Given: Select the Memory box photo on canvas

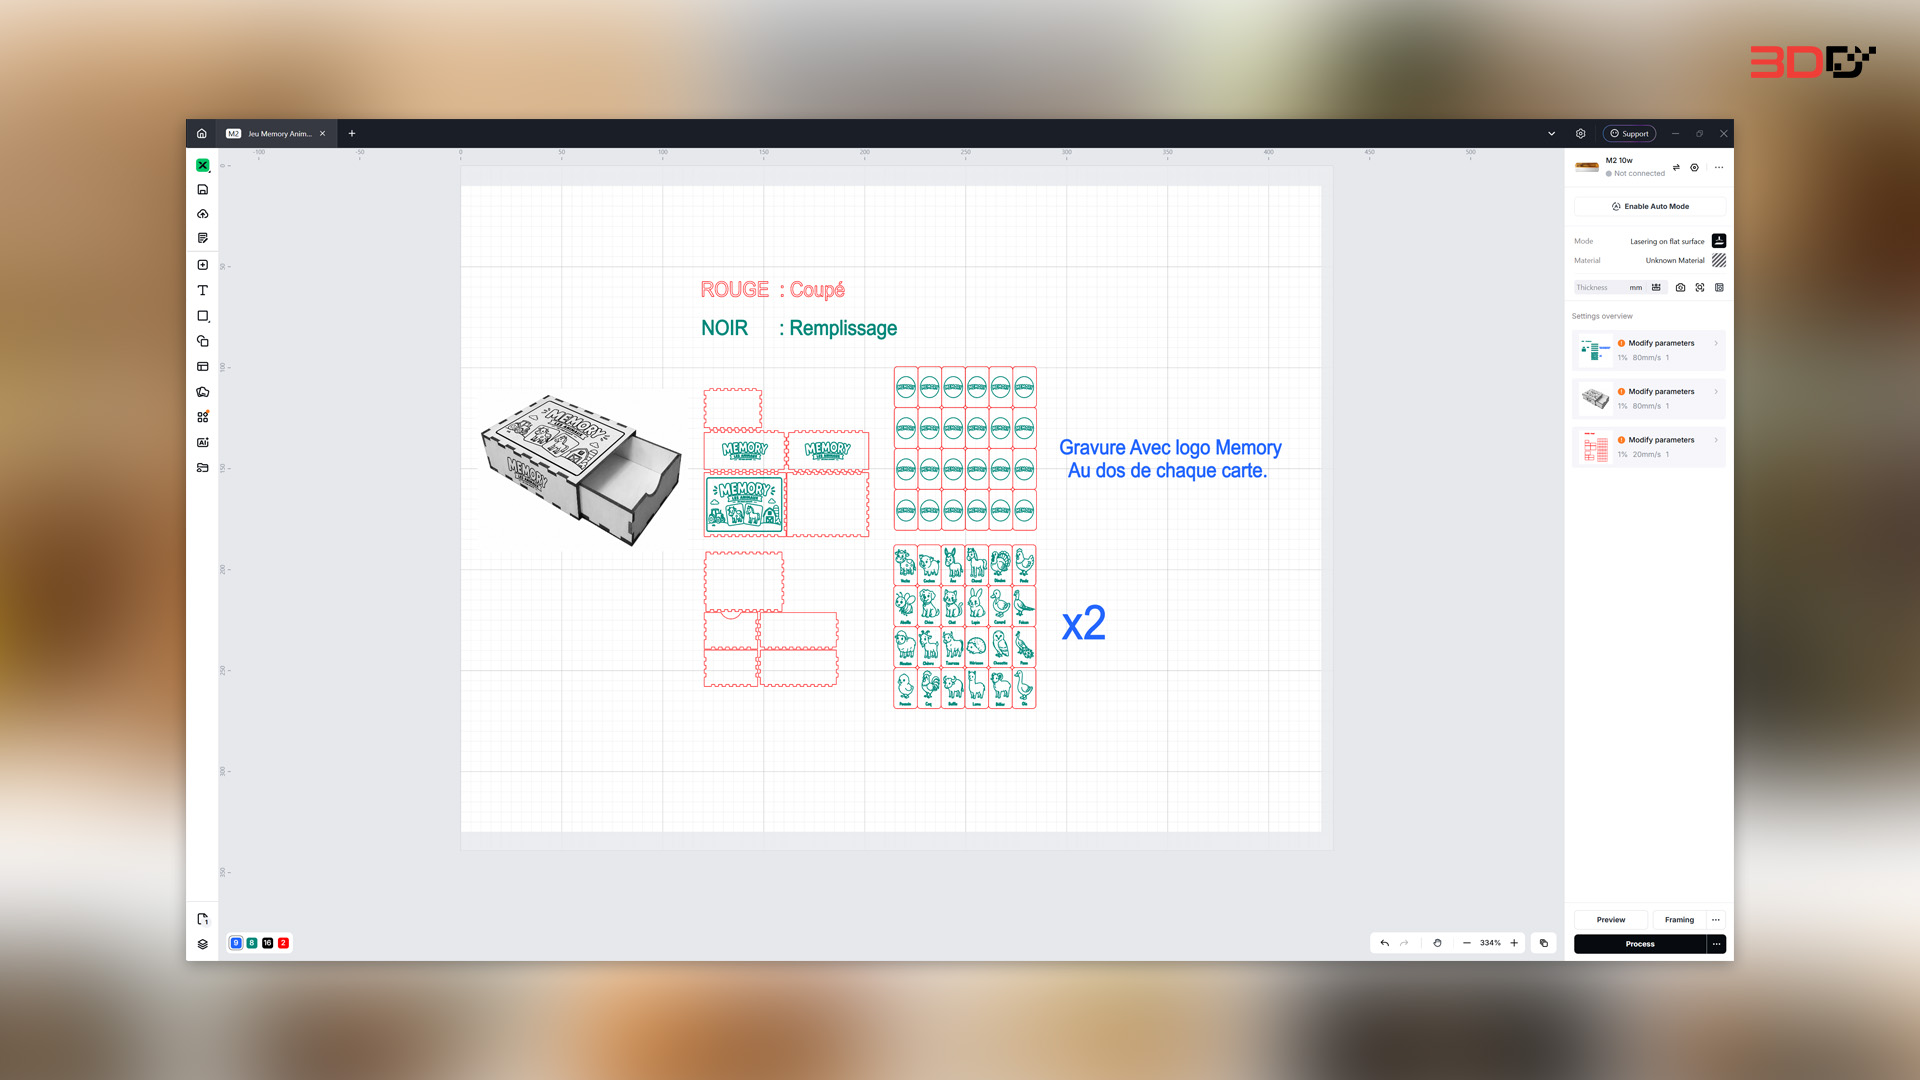Looking at the screenshot, I should (x=582, y=469).
